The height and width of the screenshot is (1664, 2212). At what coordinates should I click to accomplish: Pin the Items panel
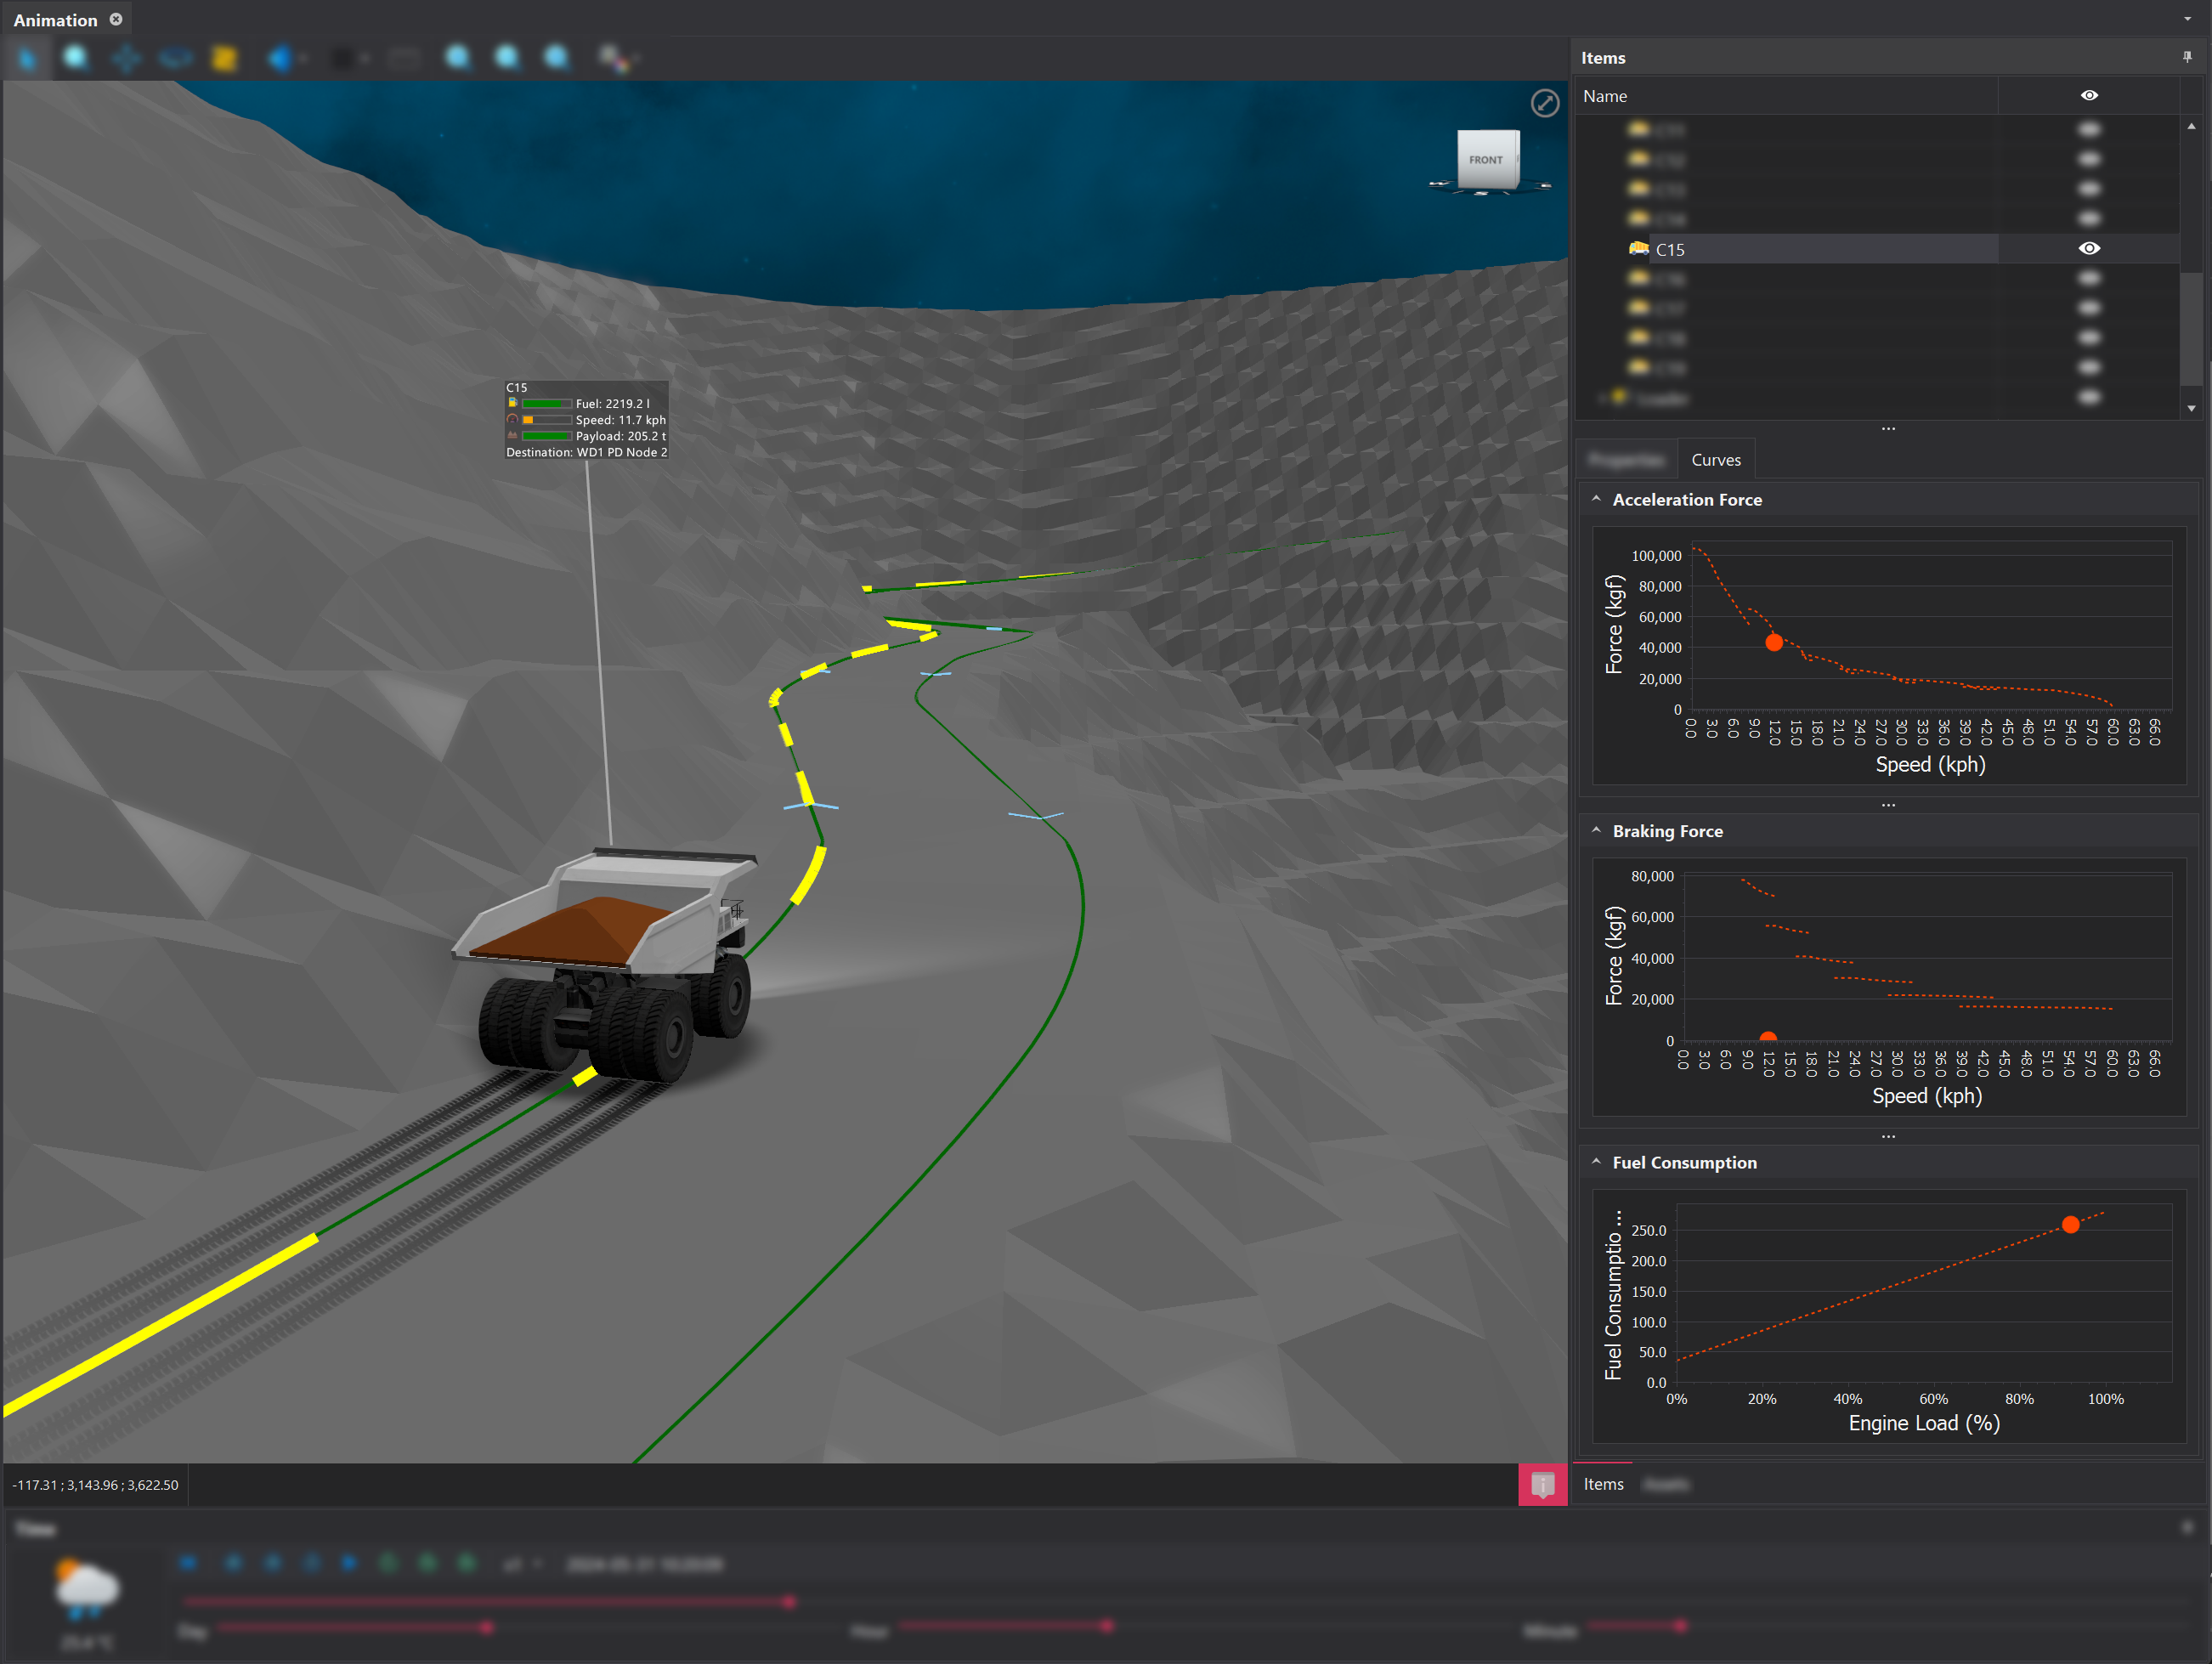(2187, 57)
